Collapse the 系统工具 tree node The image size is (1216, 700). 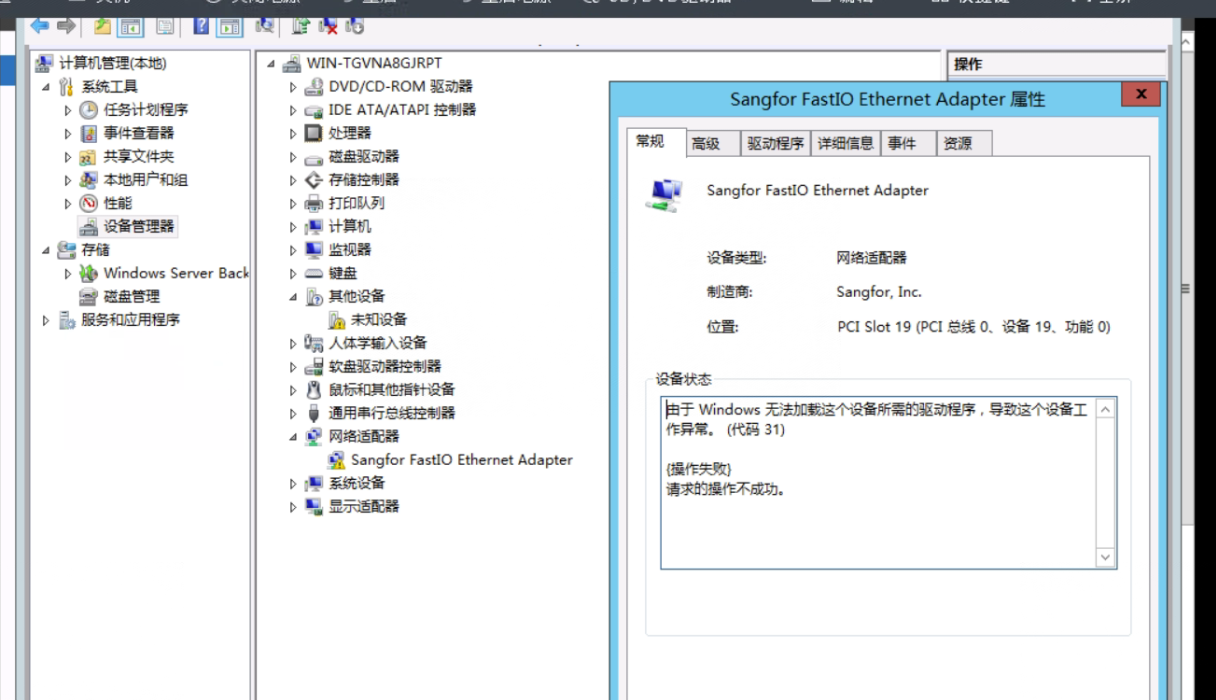pyautogui.click(x=45, y=87)
